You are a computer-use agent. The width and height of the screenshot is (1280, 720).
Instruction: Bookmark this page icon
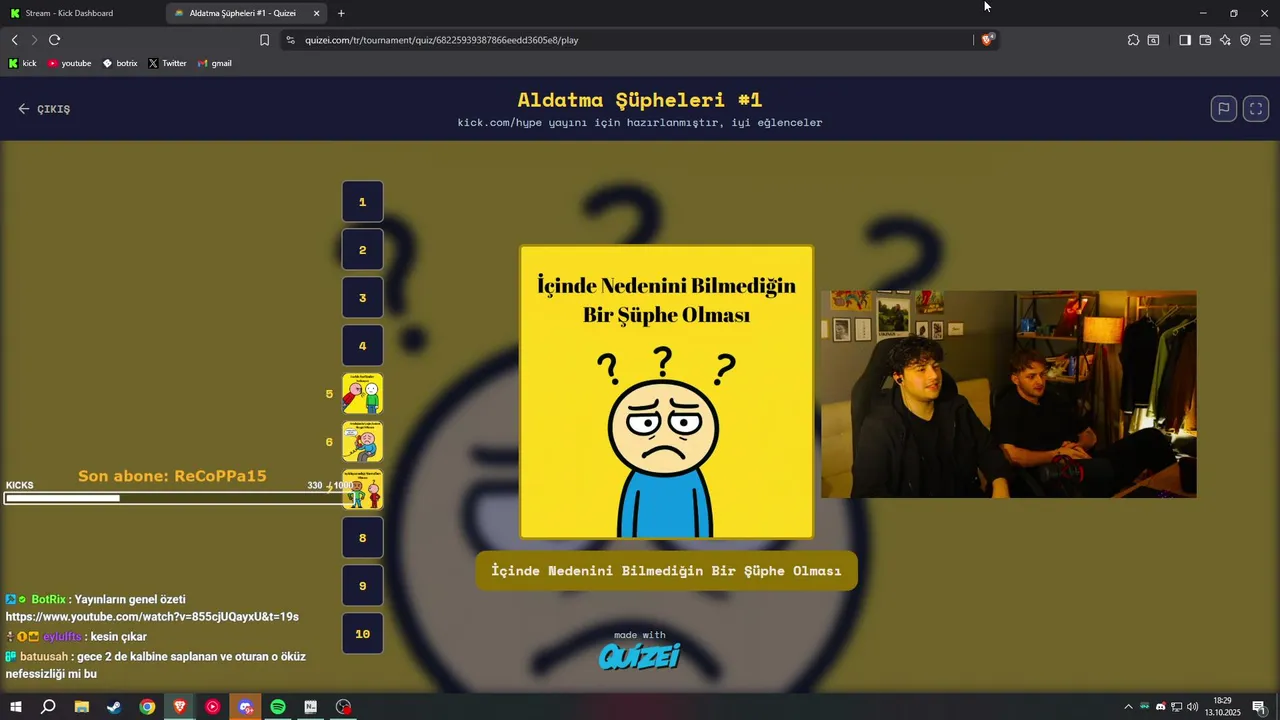coord(264,40)
